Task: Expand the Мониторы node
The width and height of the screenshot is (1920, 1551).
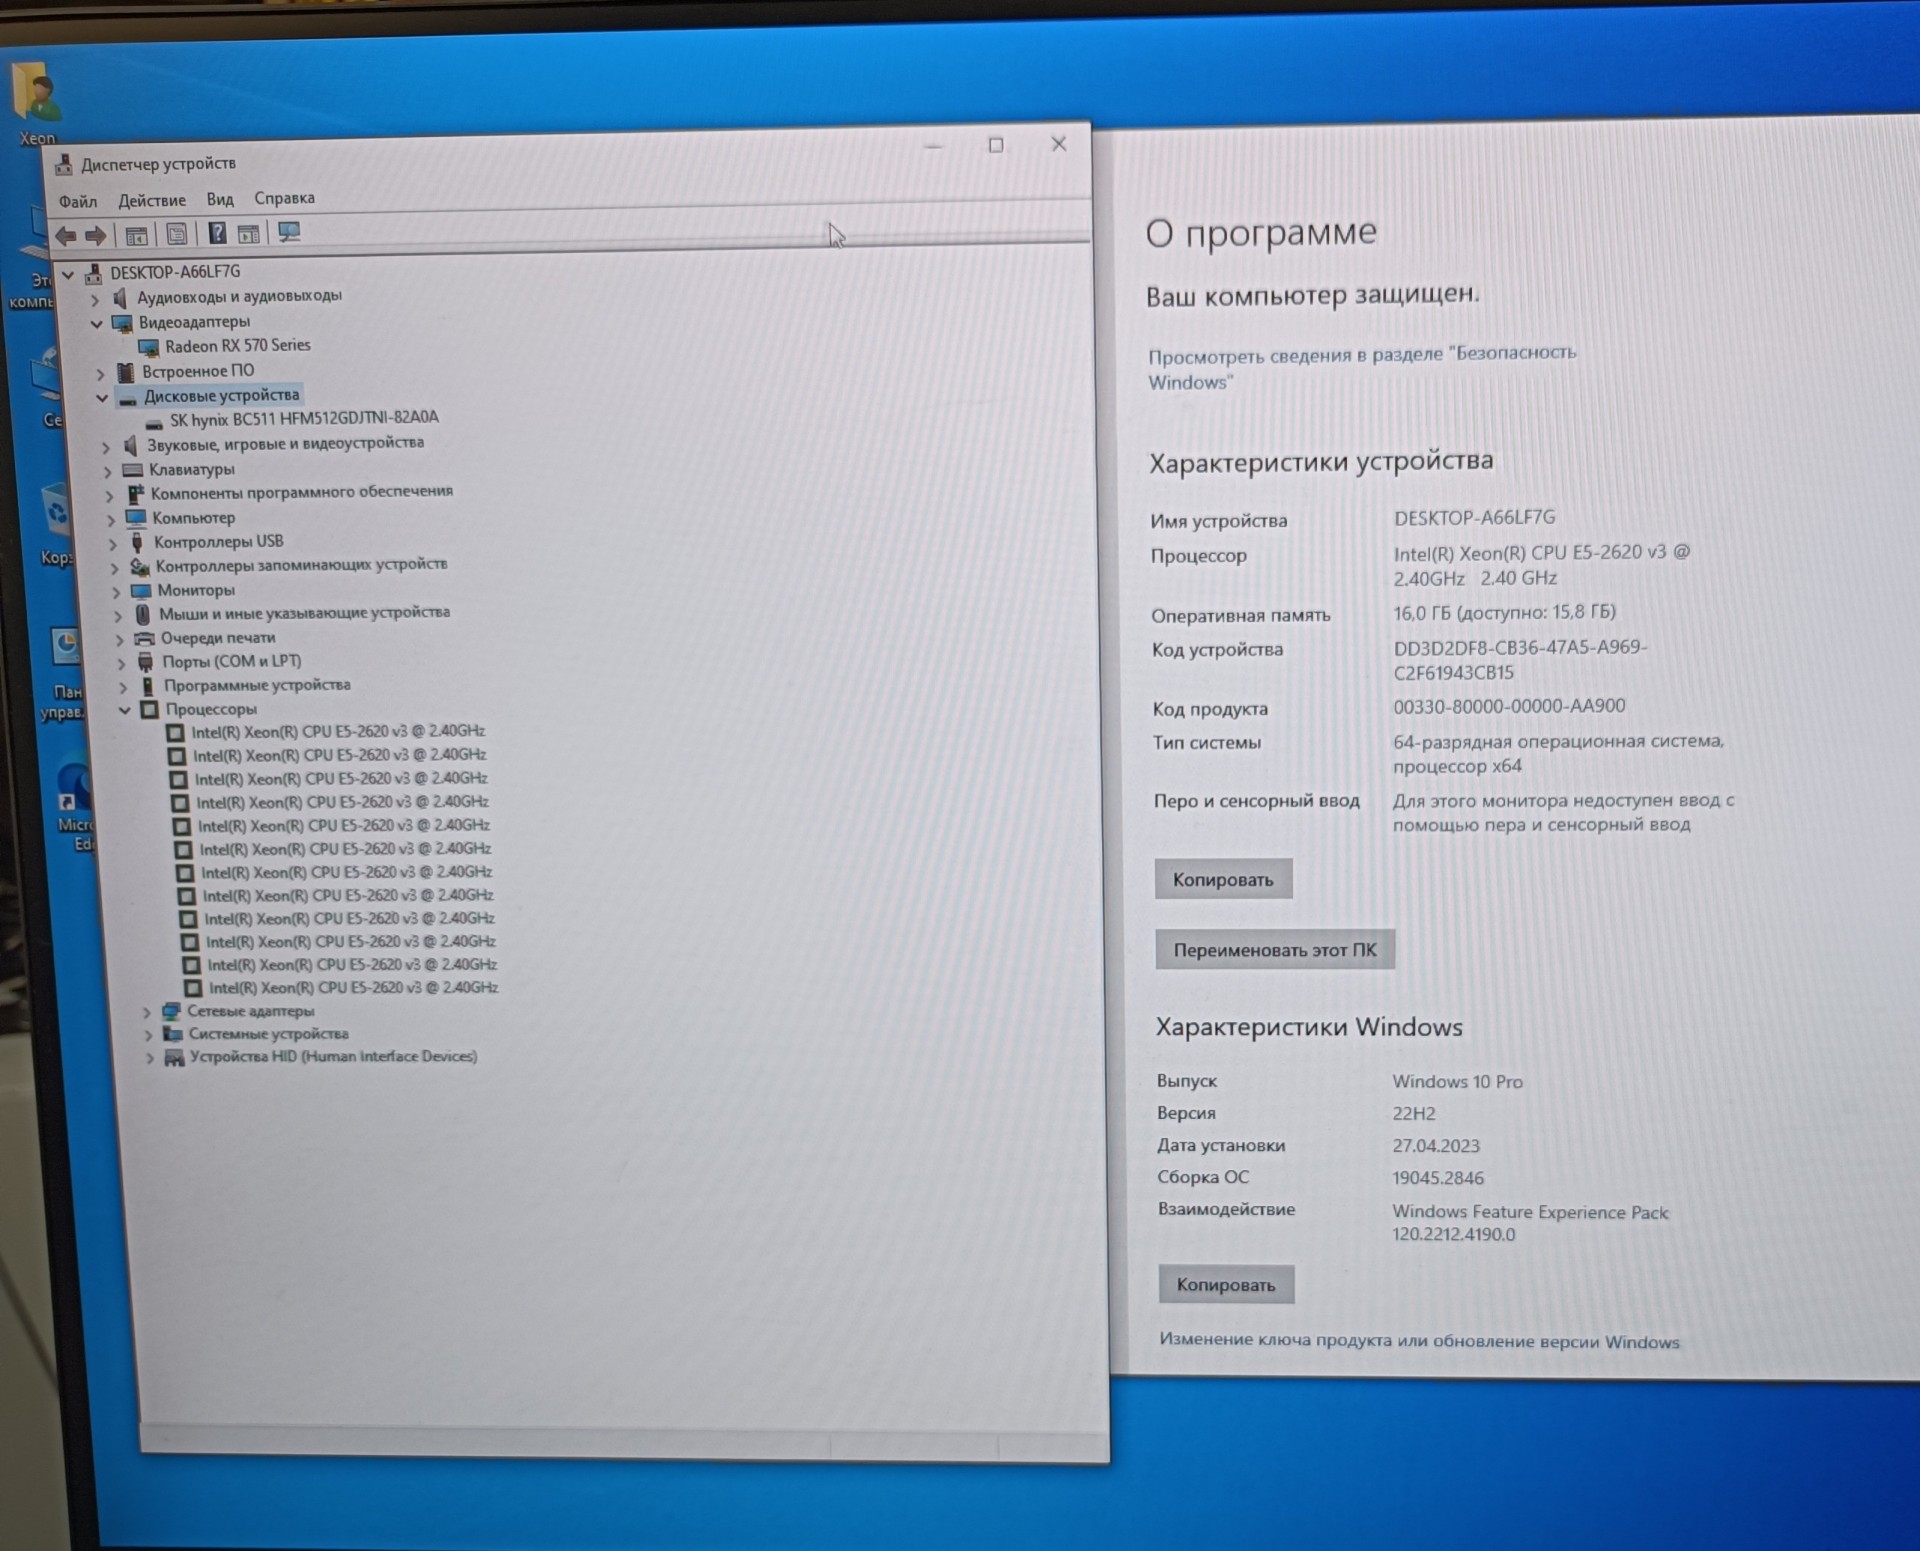Action: coord(116,592)
